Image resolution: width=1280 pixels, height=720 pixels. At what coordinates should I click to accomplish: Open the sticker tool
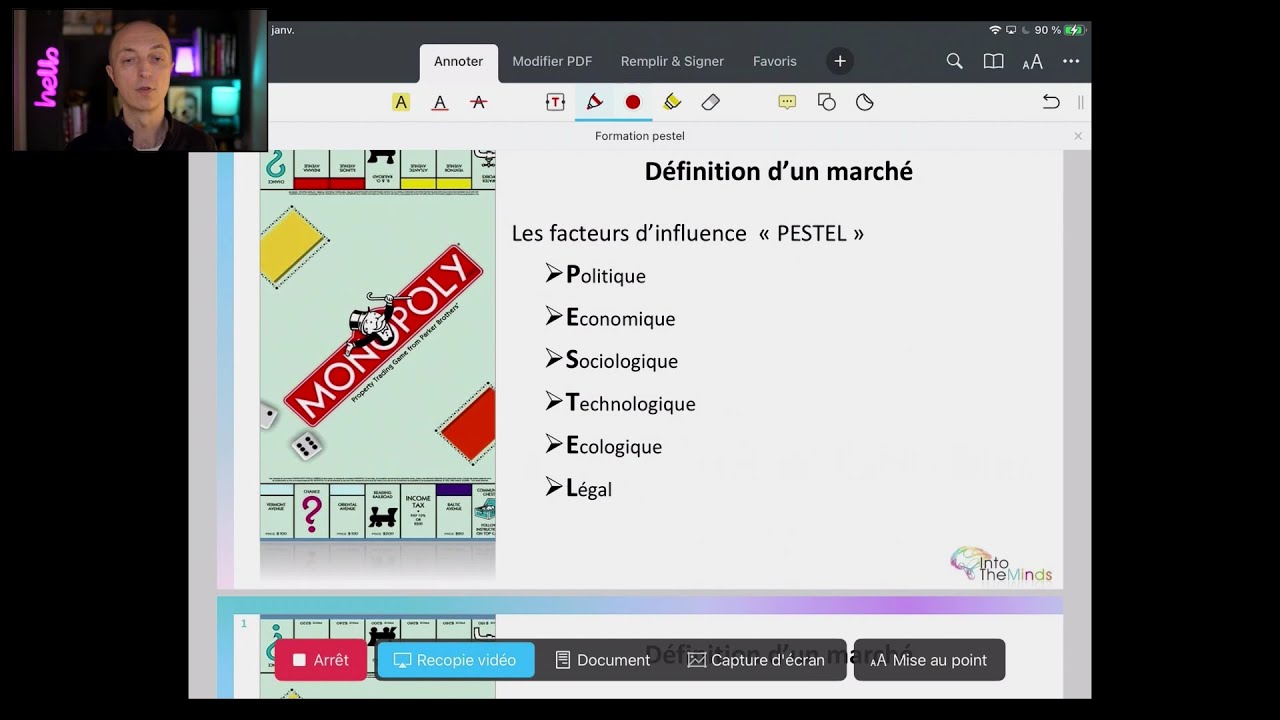coord(865,102)
